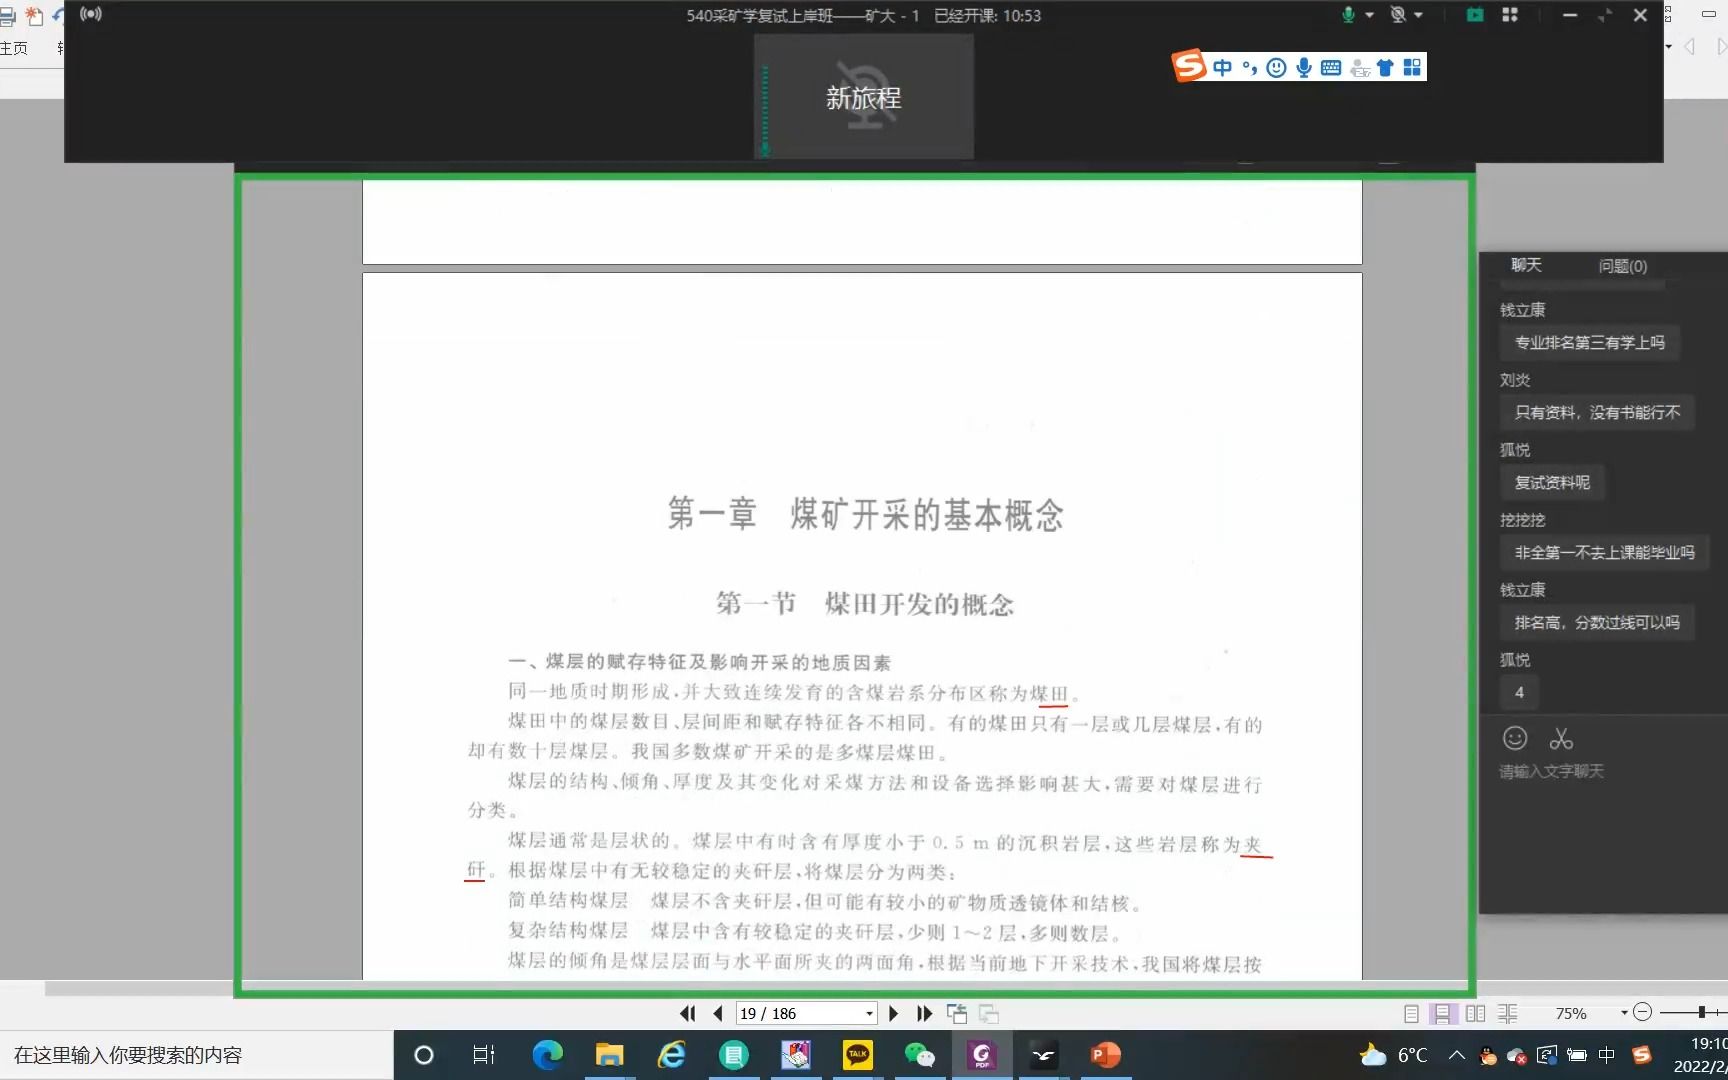The height and width of the screenshot is (1080, 1728).
Task: Click the new document star icon
Action: tap(34, 16)
